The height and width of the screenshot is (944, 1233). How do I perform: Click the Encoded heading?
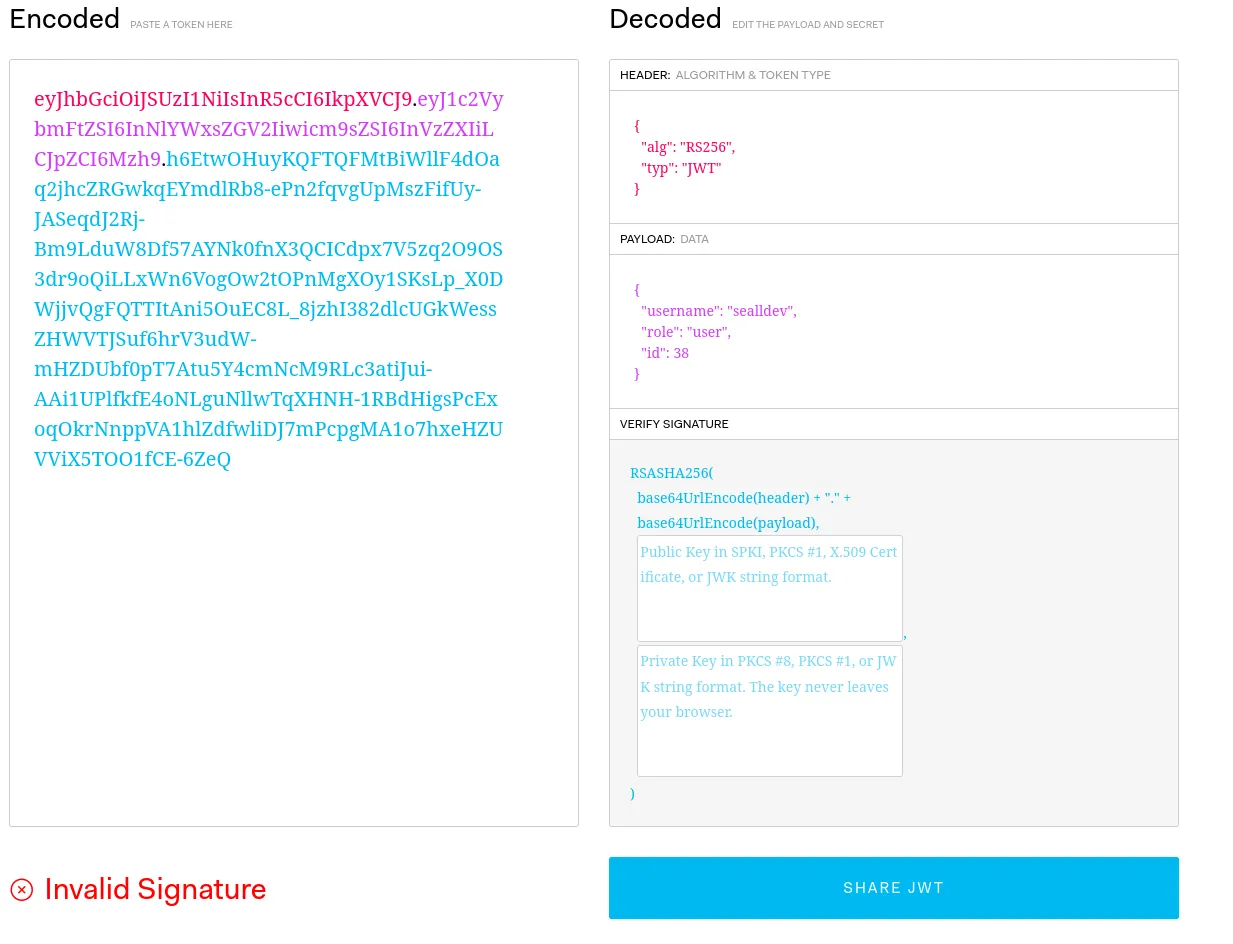65,19
